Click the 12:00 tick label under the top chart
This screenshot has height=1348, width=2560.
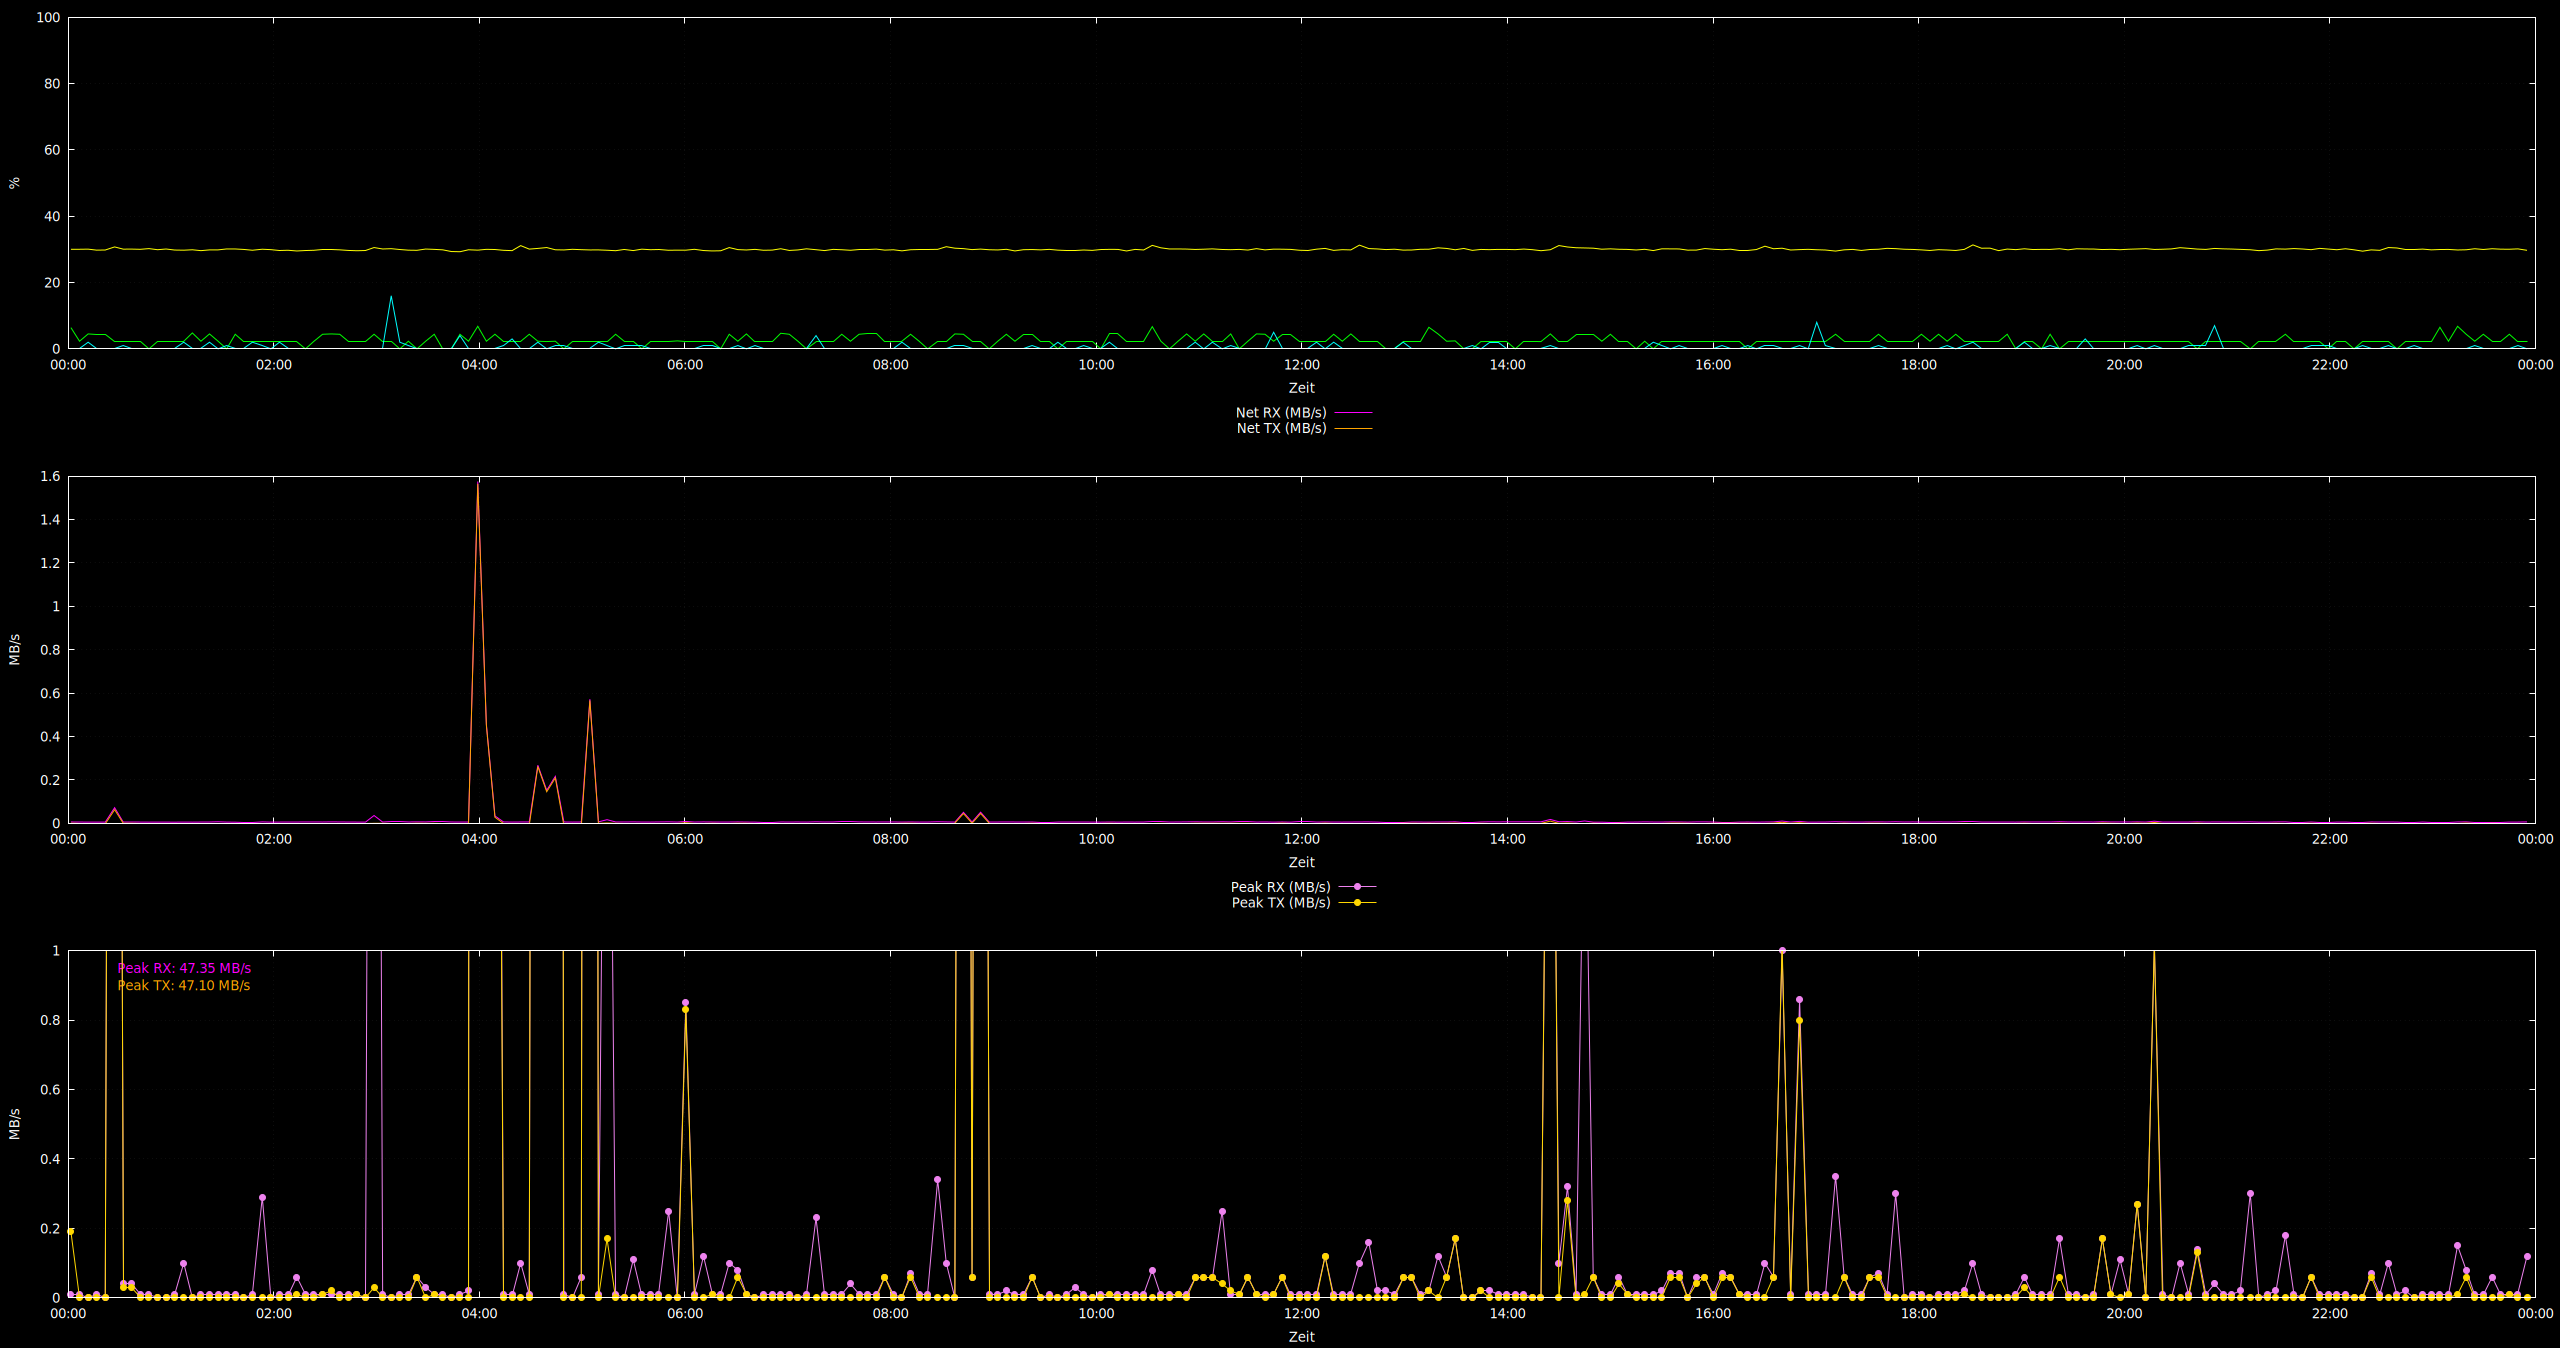pyautogui.click(x=1301, y=365)
